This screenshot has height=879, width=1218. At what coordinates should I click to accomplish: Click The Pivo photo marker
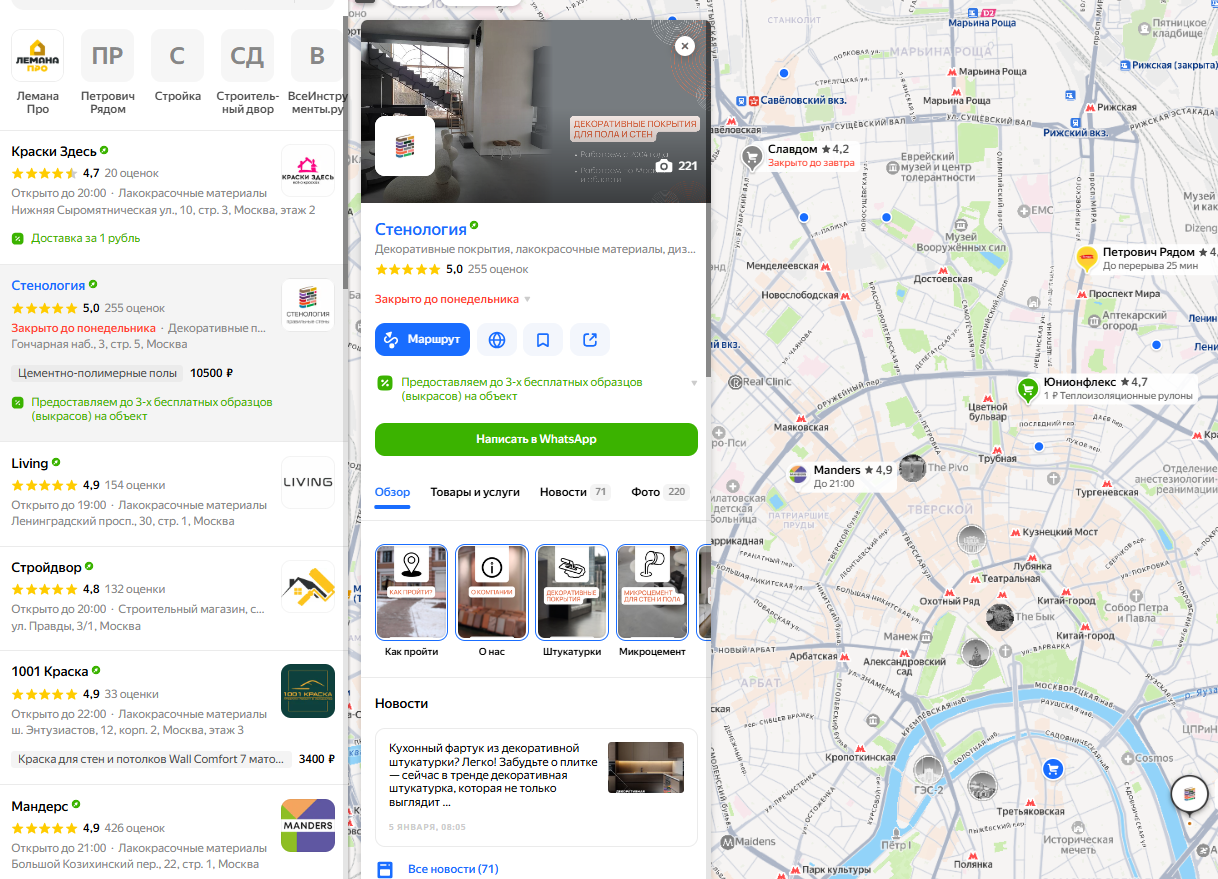(x=912, y=468)
